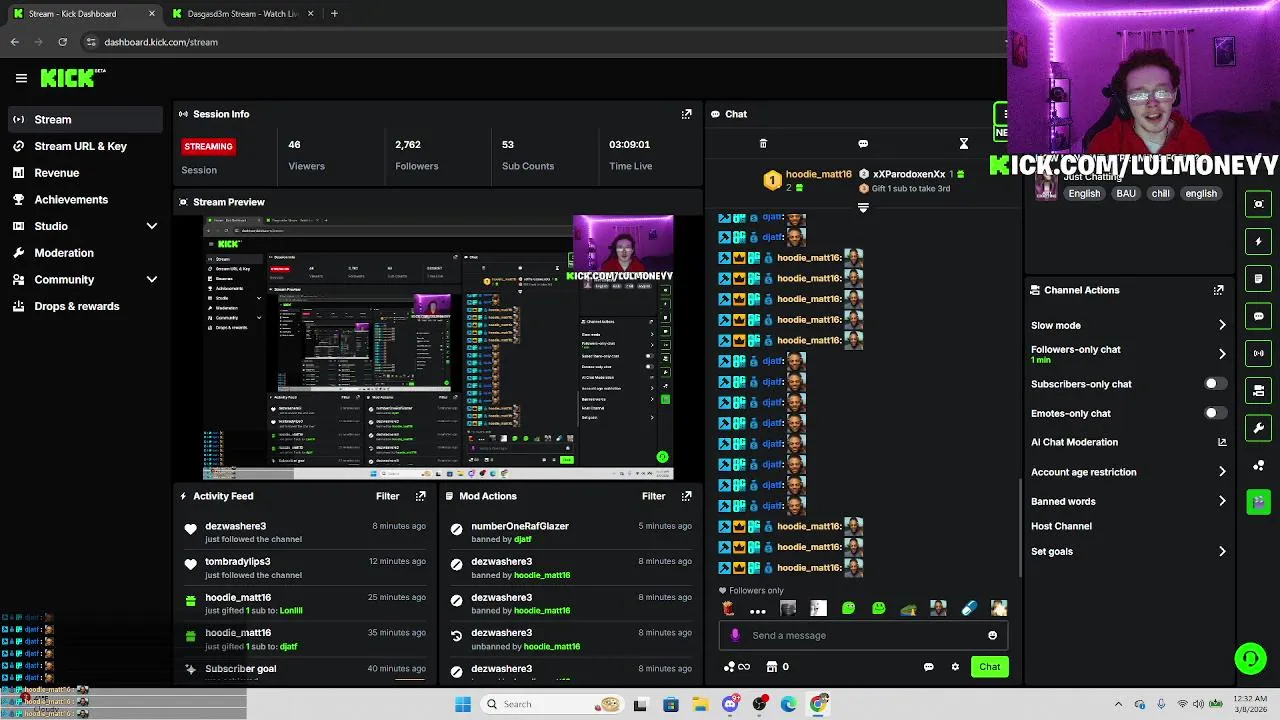Screen dimensions: 1280x720
Task: Click the purple microphone icon in message box
Action: 736,635
